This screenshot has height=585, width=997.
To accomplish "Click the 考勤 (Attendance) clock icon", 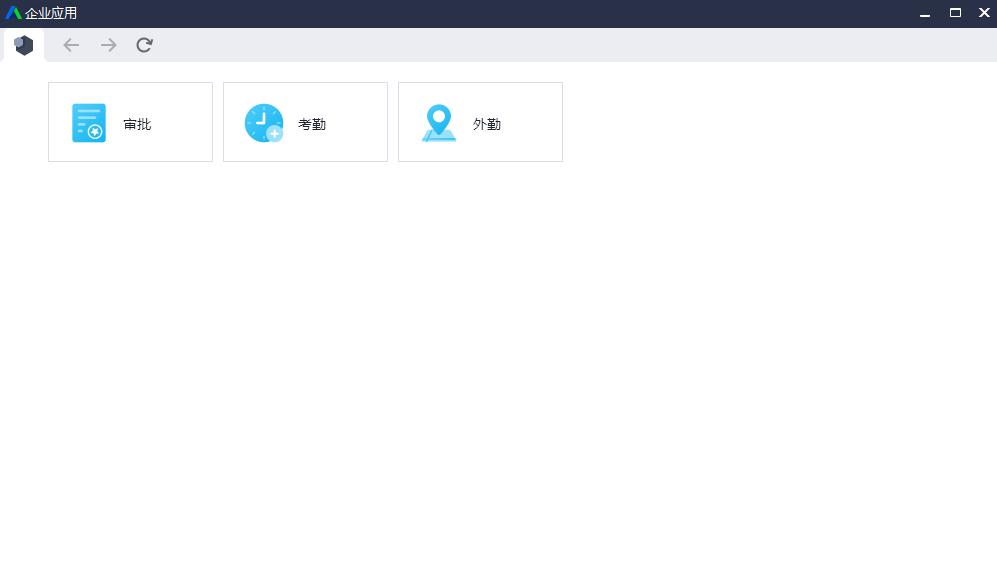I will coord(263,122).
